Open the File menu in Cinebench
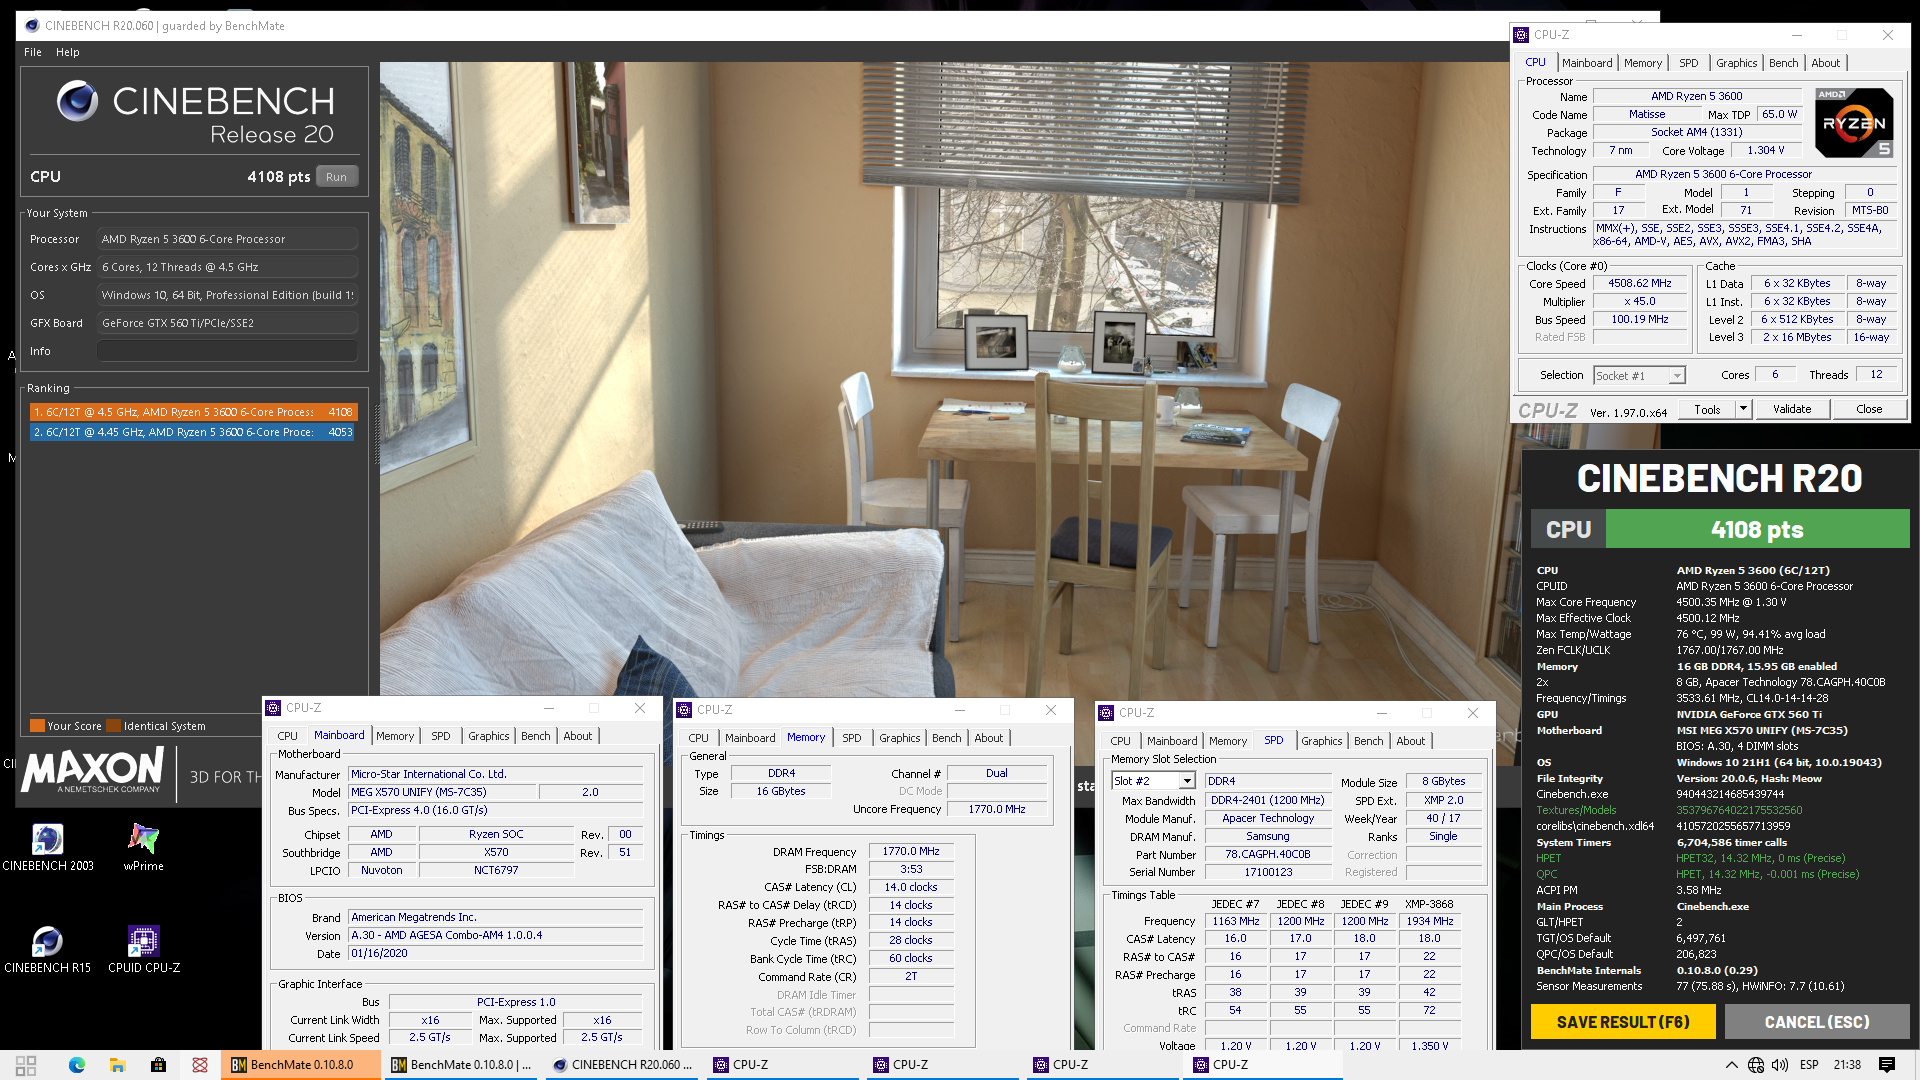1920x1080 pixels. [33, 52]
